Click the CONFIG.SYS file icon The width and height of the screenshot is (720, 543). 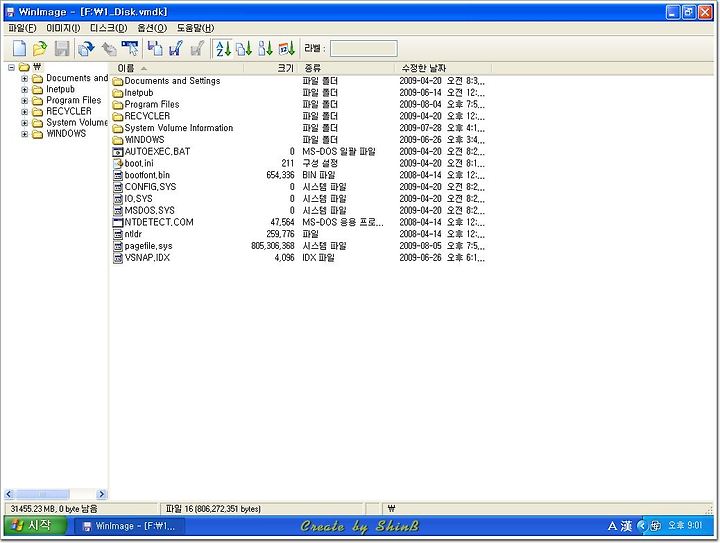click(x=118, y=187)
